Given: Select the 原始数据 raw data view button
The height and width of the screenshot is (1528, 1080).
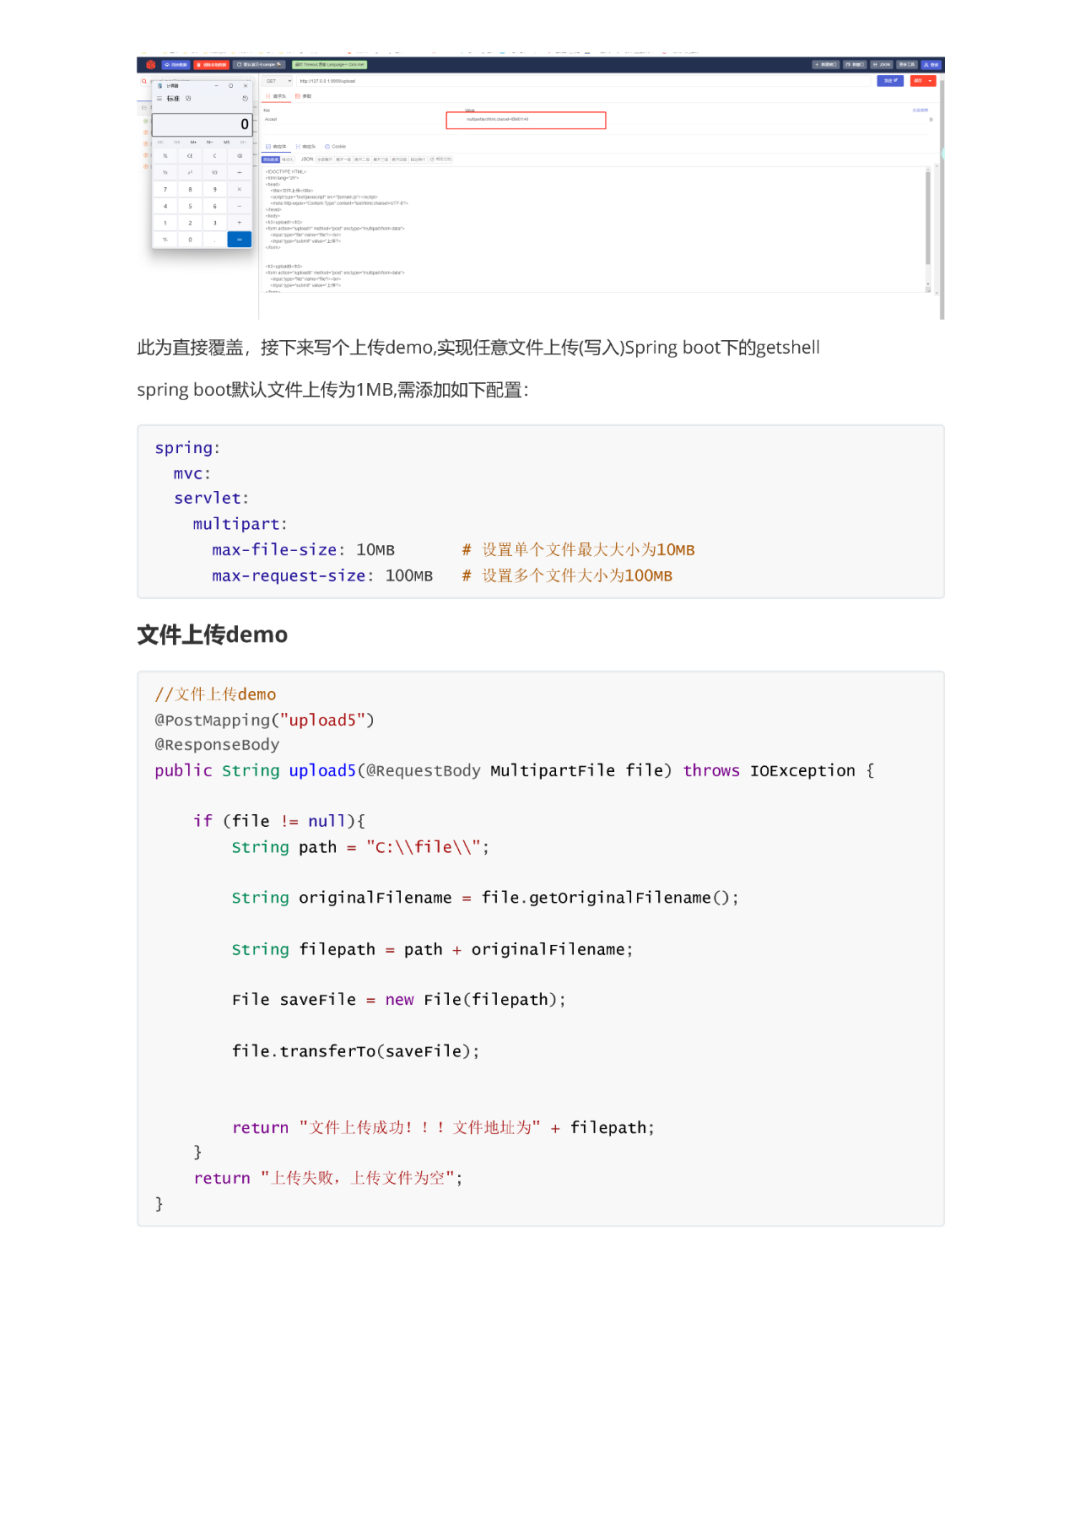Looking at the screenshot, I should (271, 159).
